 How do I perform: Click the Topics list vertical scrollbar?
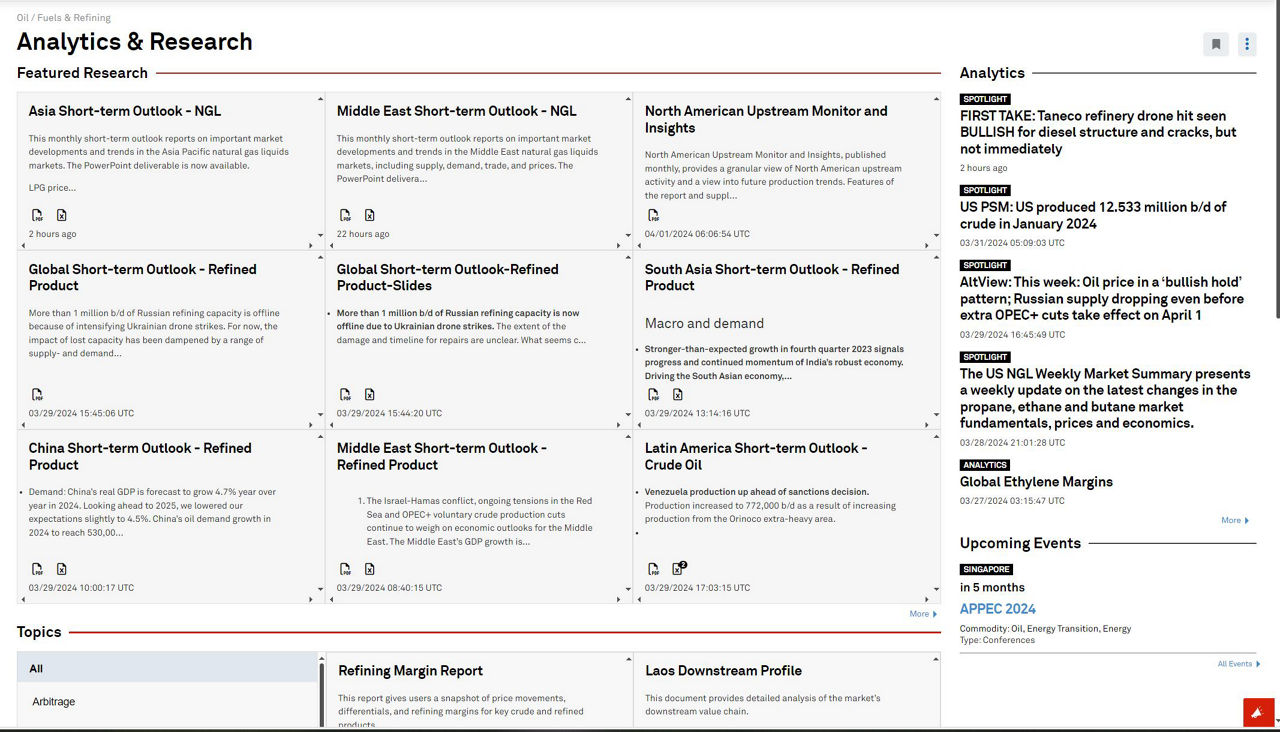coord(321,692)
